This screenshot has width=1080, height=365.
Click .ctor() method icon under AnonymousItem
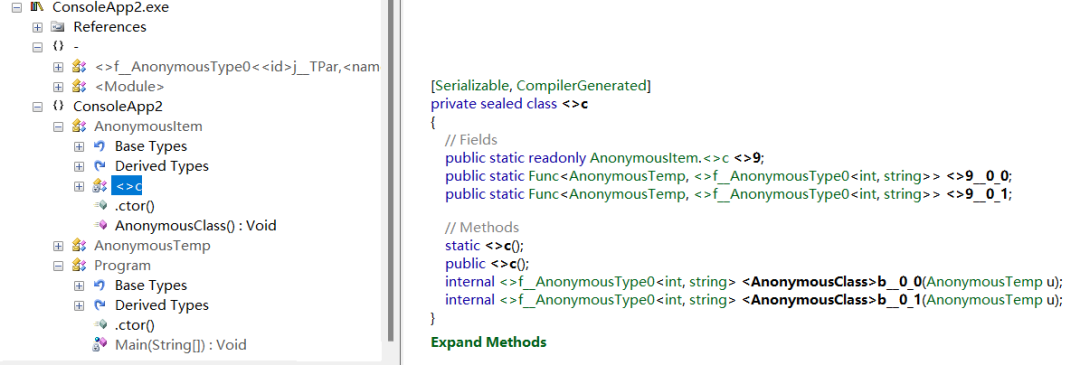[x=100, y=205]
